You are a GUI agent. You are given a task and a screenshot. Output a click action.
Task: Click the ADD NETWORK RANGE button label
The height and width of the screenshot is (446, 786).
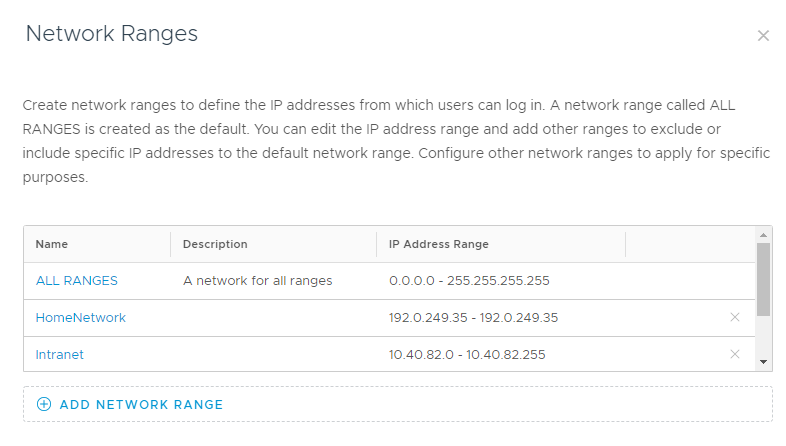coord(141,405)
